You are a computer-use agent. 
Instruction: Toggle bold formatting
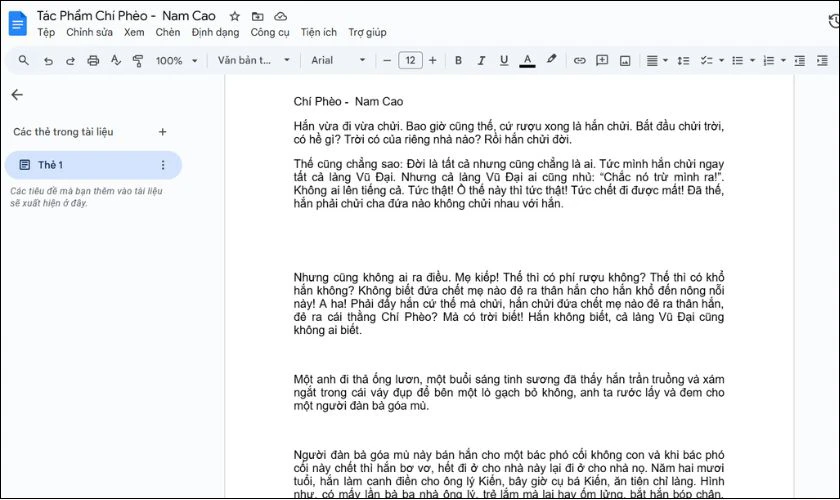[x=458, y=61]
